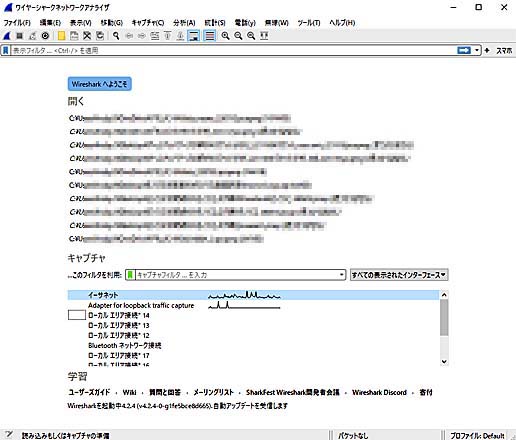The image size is (516, 440).
Task: Go back to the previous packet icon
Action: 129,36
